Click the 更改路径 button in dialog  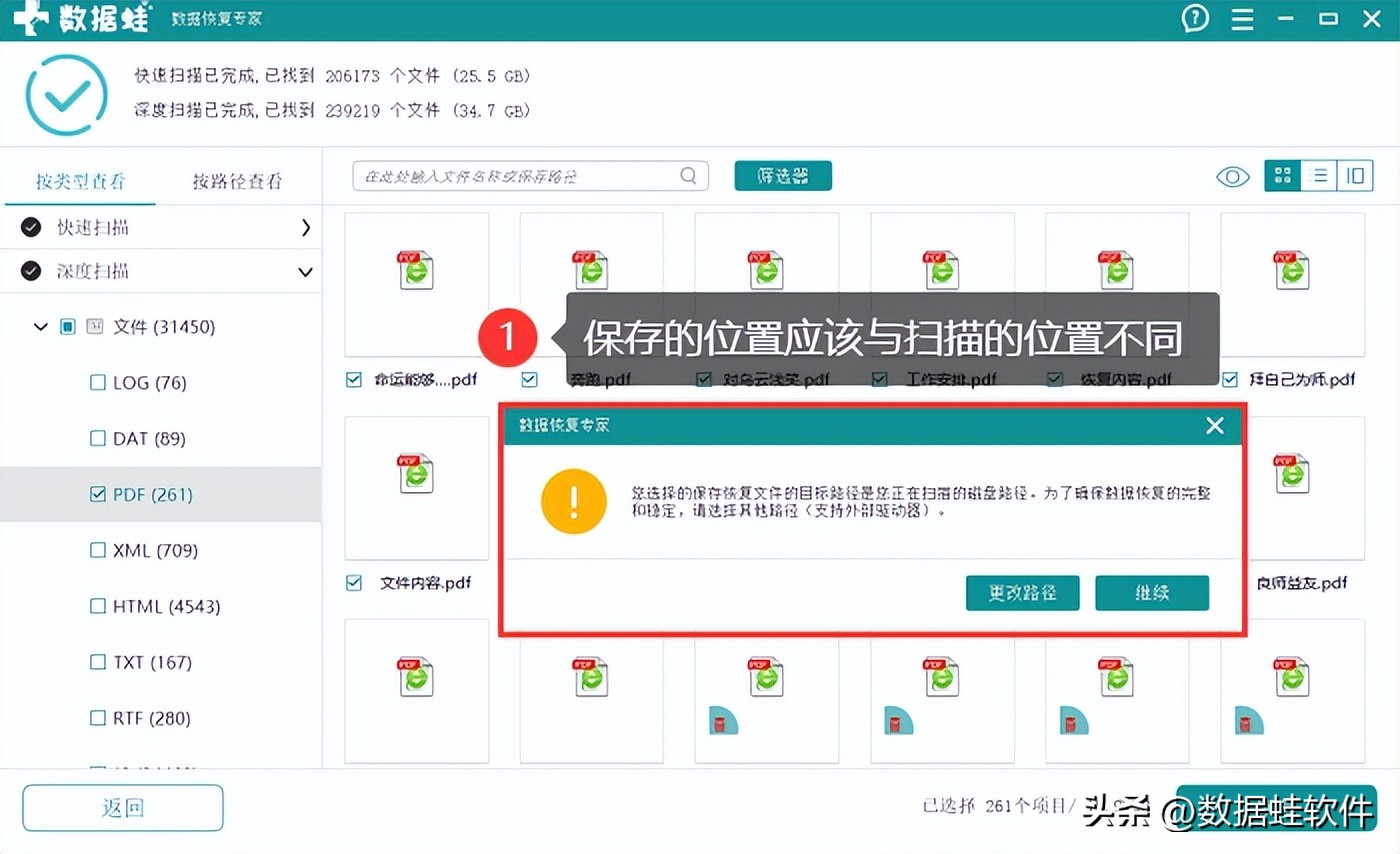[x=1022, y=592]
